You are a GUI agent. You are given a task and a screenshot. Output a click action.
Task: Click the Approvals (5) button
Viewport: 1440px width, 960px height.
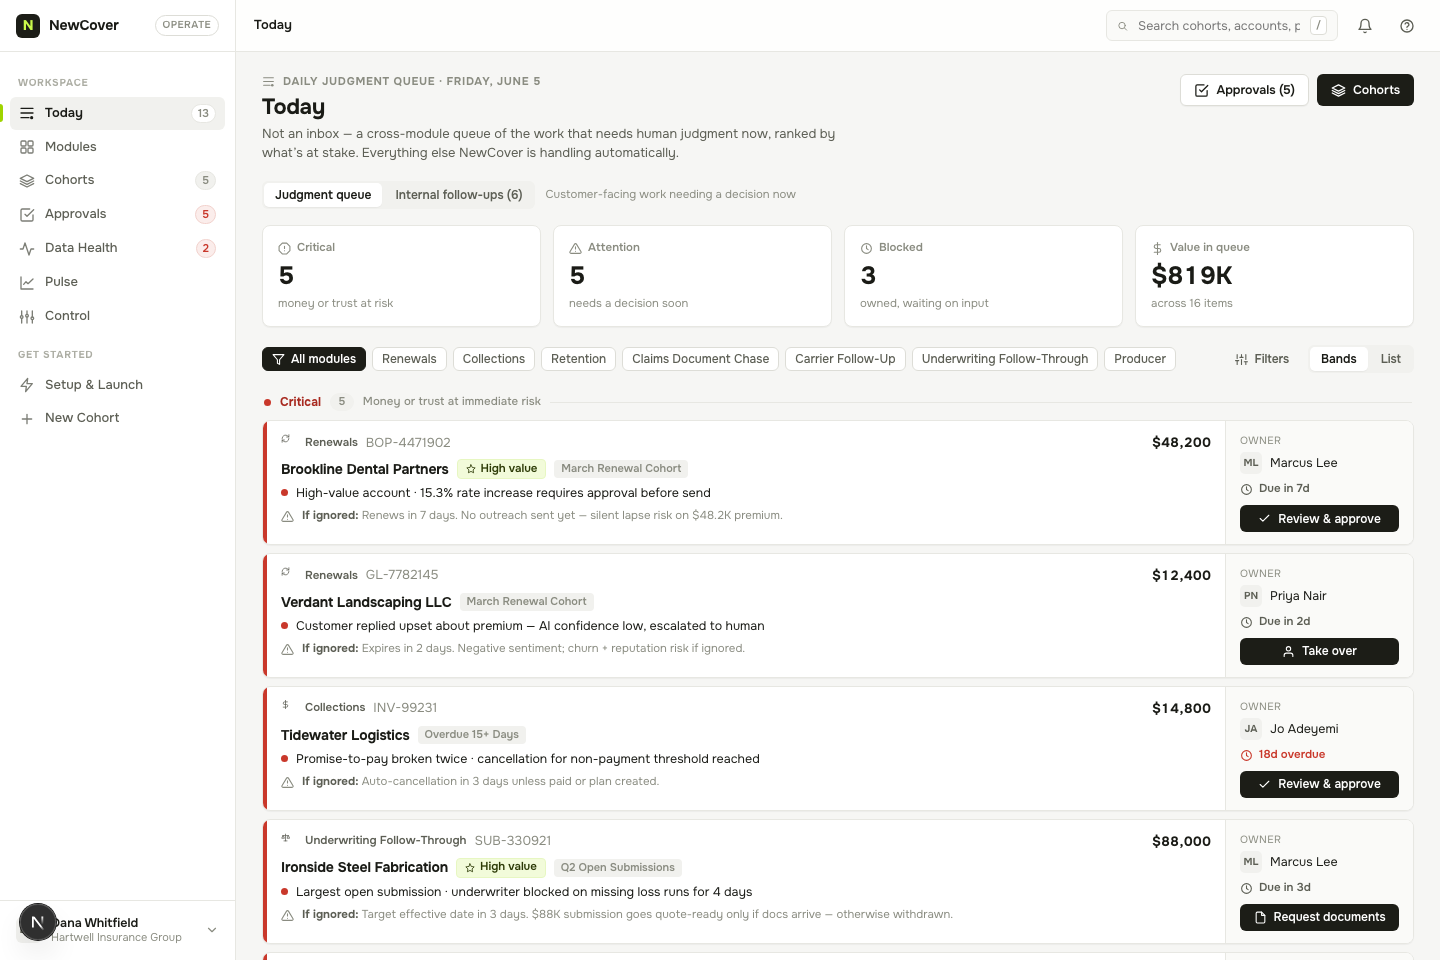point(1244,90)
